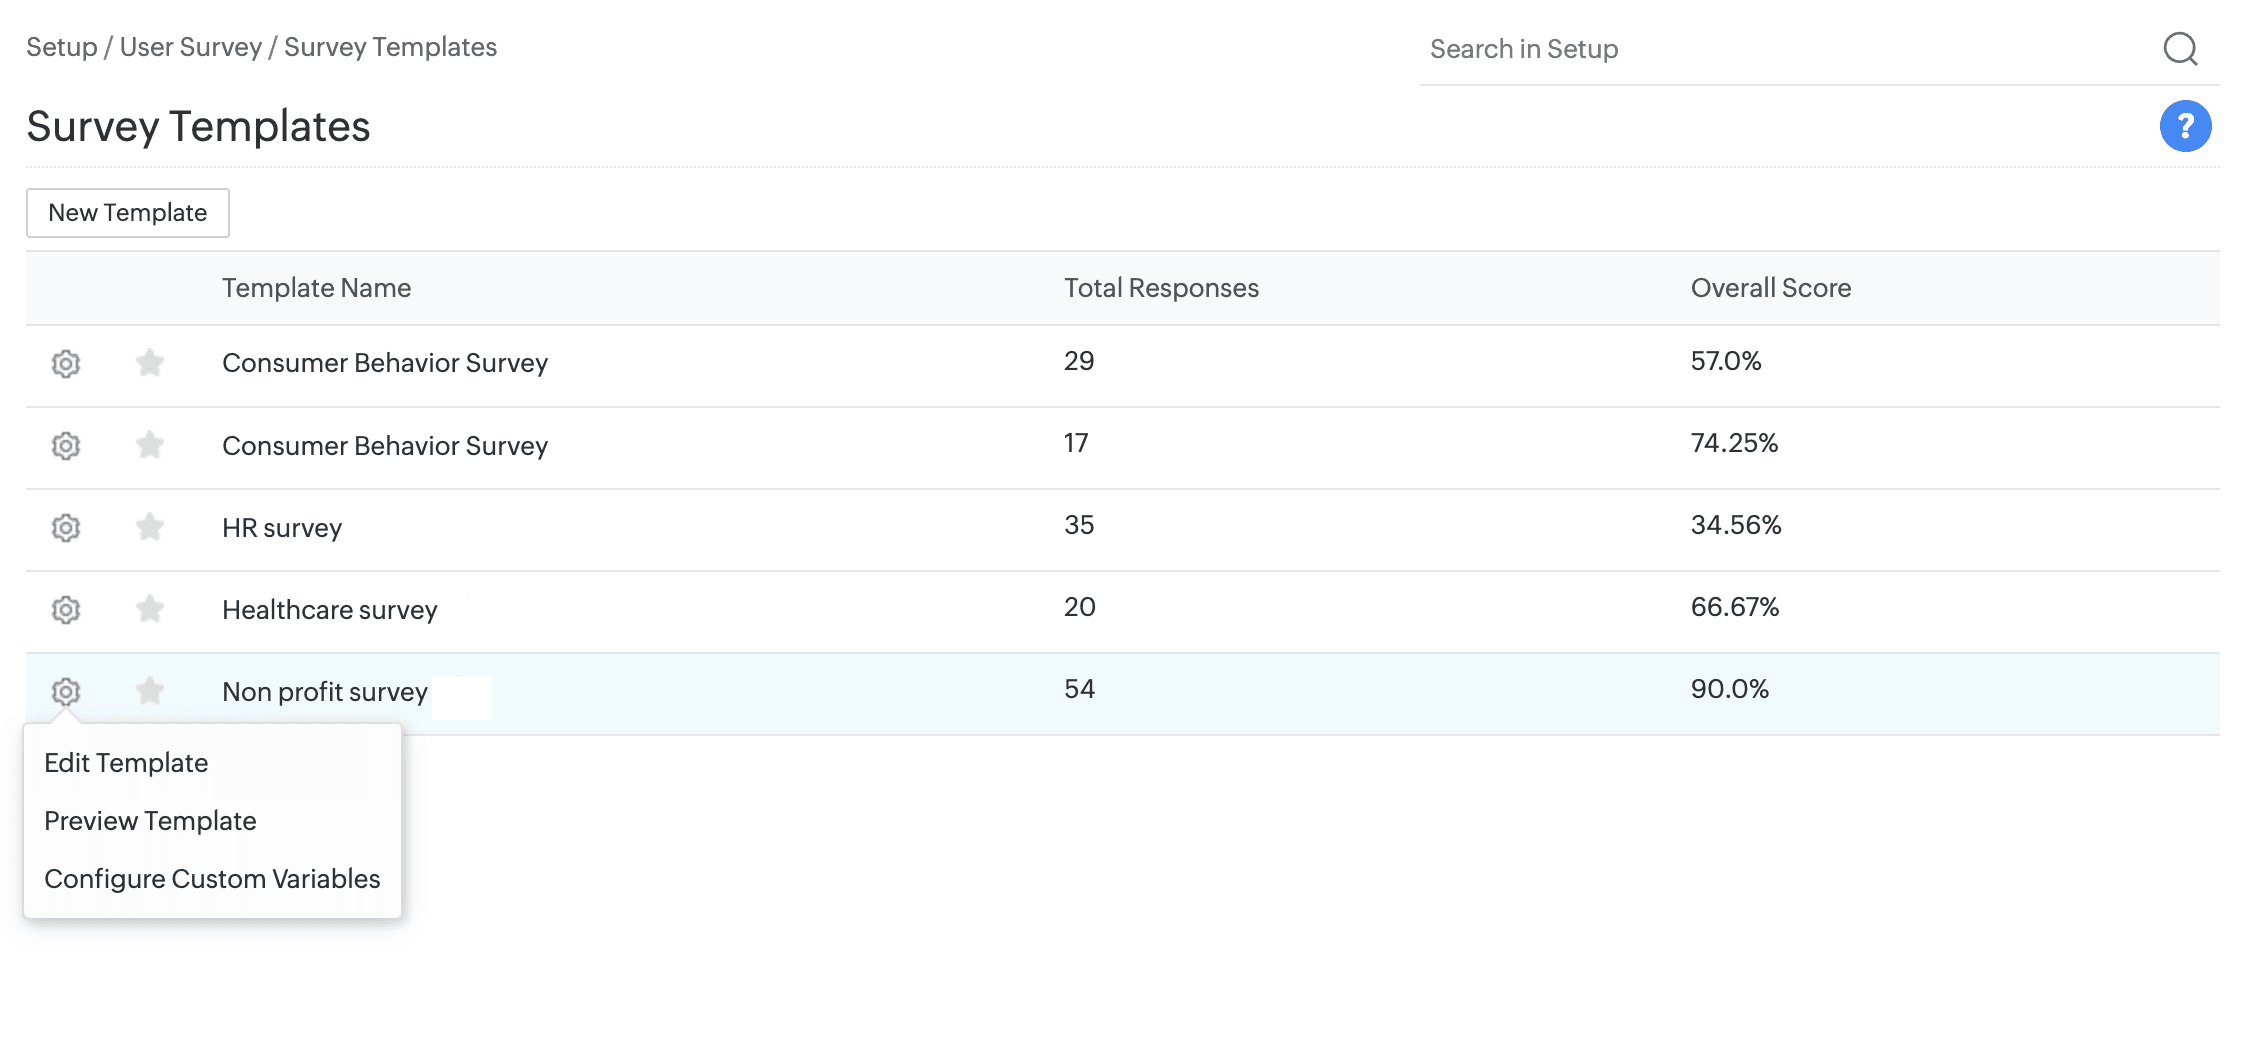Favorite the Consumer Behavior Survey scoring 57.0%
The width and height of the screenshot is (2242, 1064).
150,363
